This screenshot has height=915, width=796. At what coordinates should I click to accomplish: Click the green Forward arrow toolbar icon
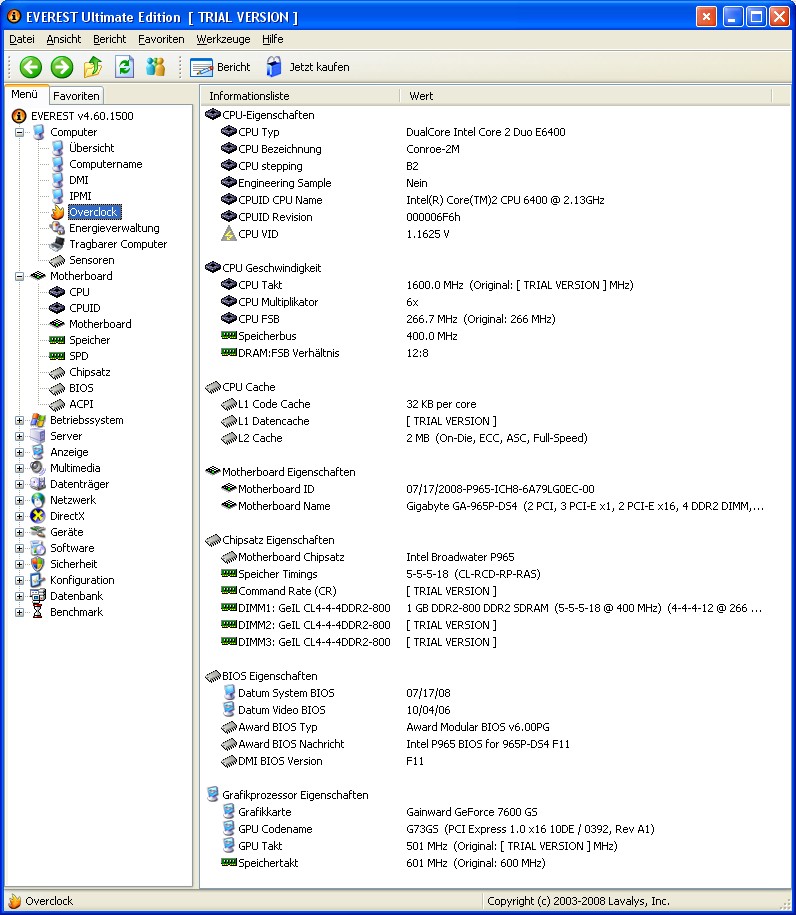[x=62, y=67]
